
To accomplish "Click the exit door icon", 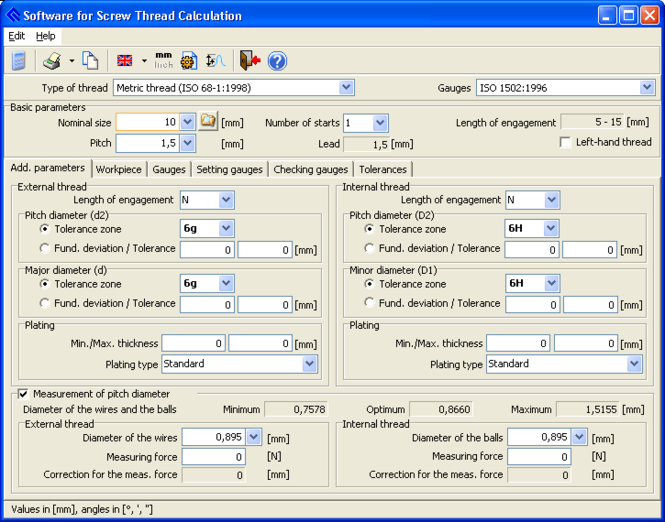I will point(249,61).
